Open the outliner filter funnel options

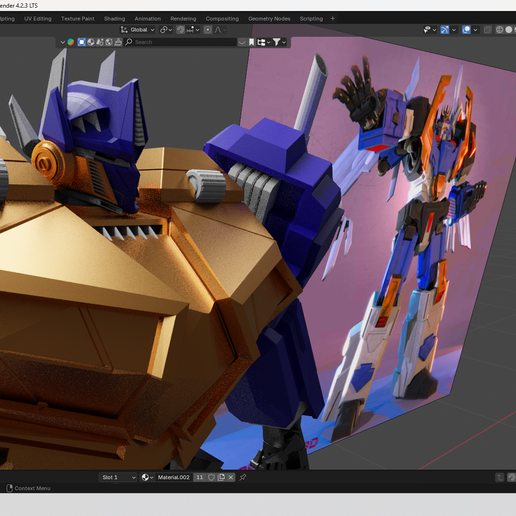(x=276, y=42)
